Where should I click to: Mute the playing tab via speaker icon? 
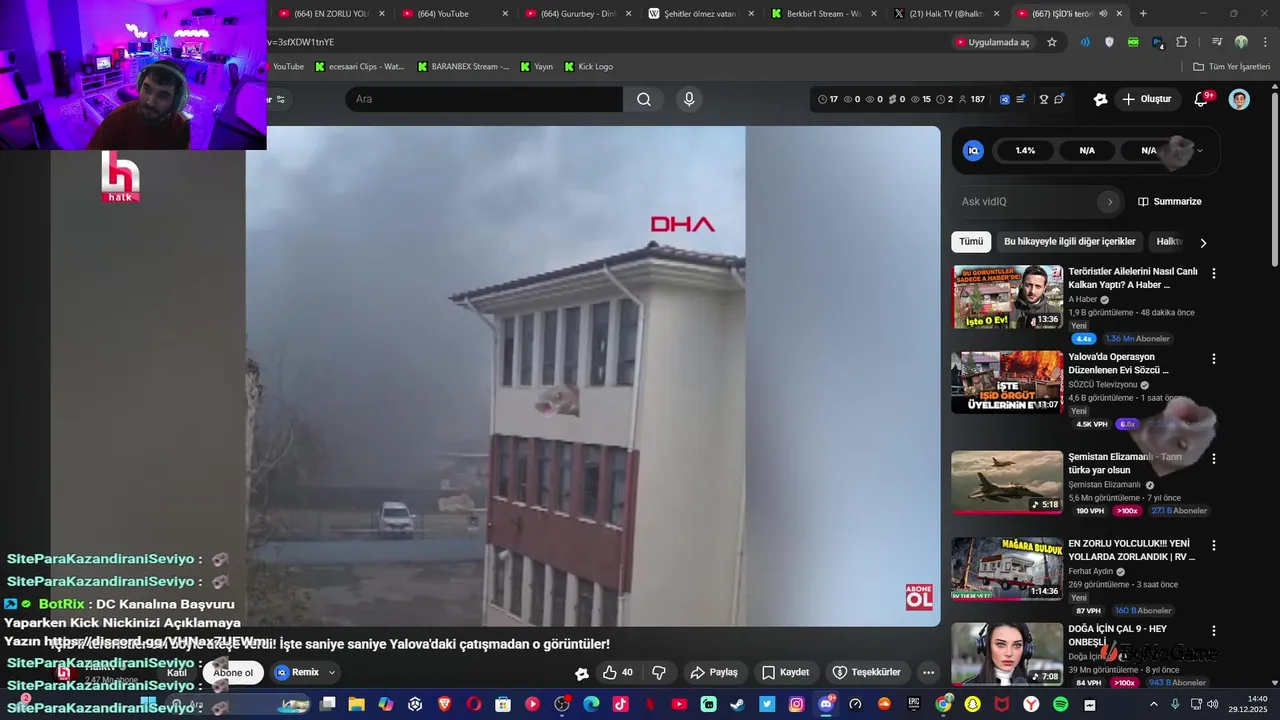point(1103,14)
